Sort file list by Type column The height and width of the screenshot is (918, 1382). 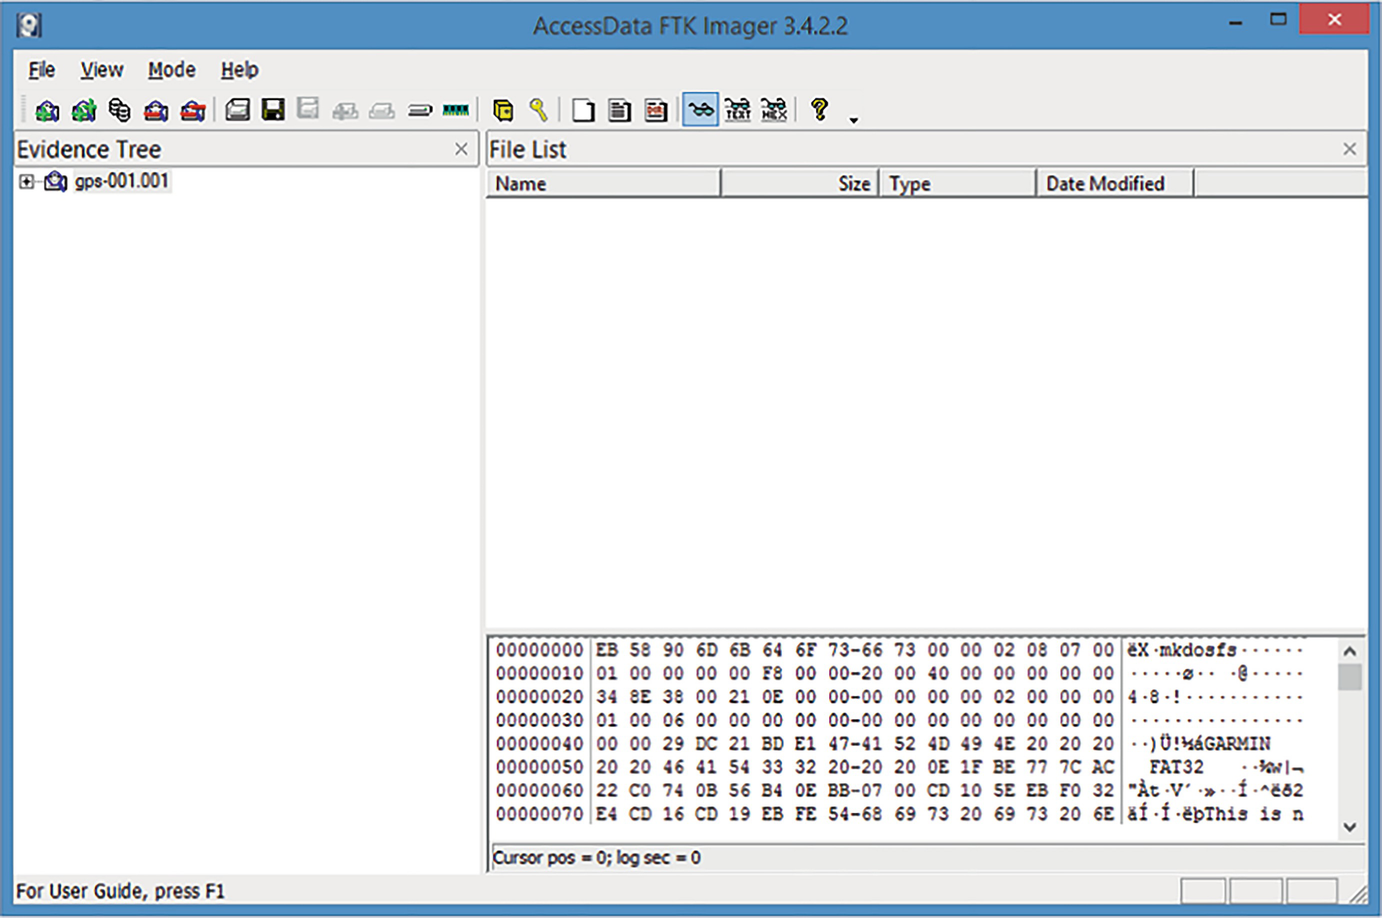coord(958,184)
